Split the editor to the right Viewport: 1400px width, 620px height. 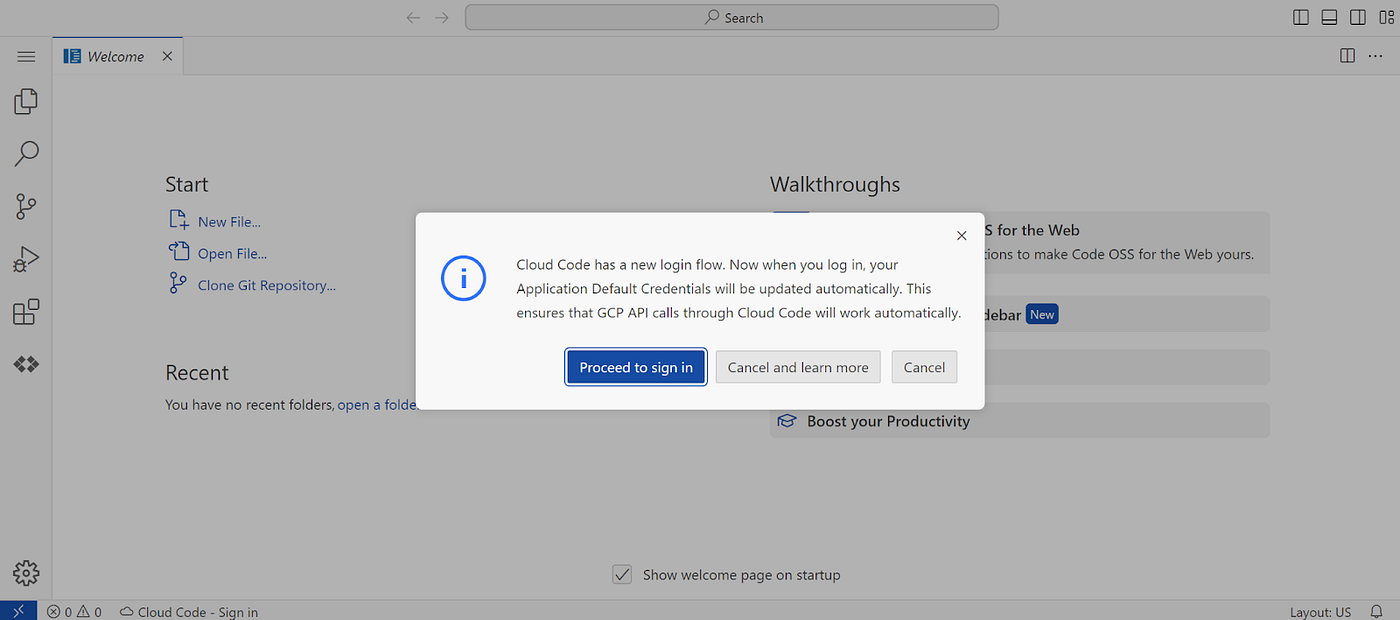tap(1347, 56)
